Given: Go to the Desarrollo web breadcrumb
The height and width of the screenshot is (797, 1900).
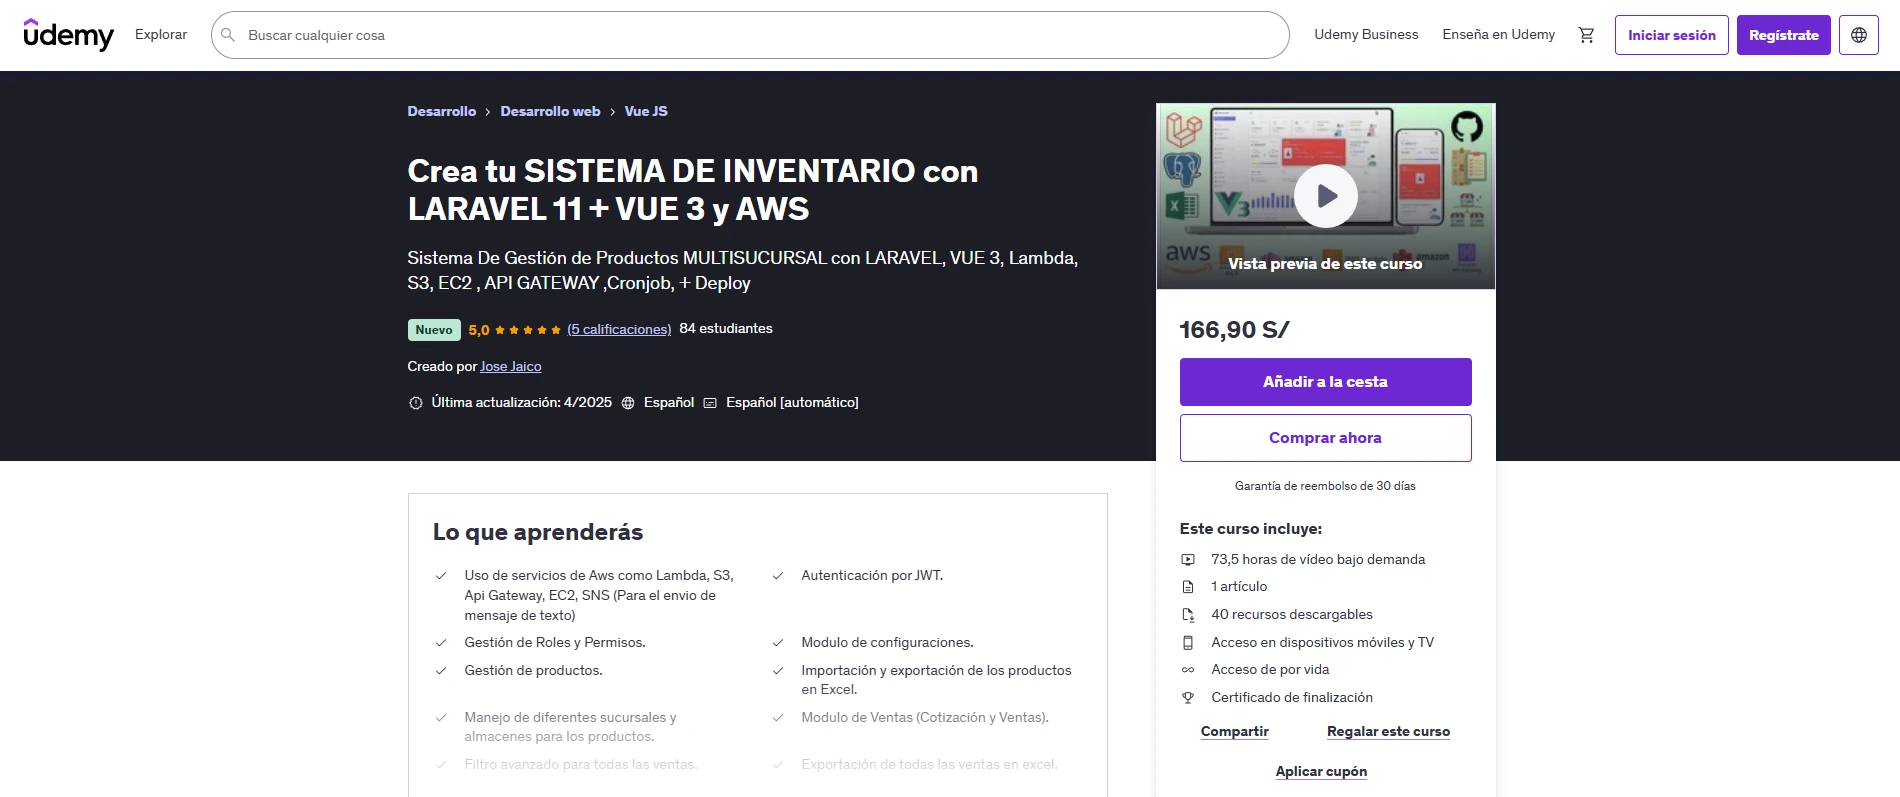Looking at the screenshot, I should point(550,112).
